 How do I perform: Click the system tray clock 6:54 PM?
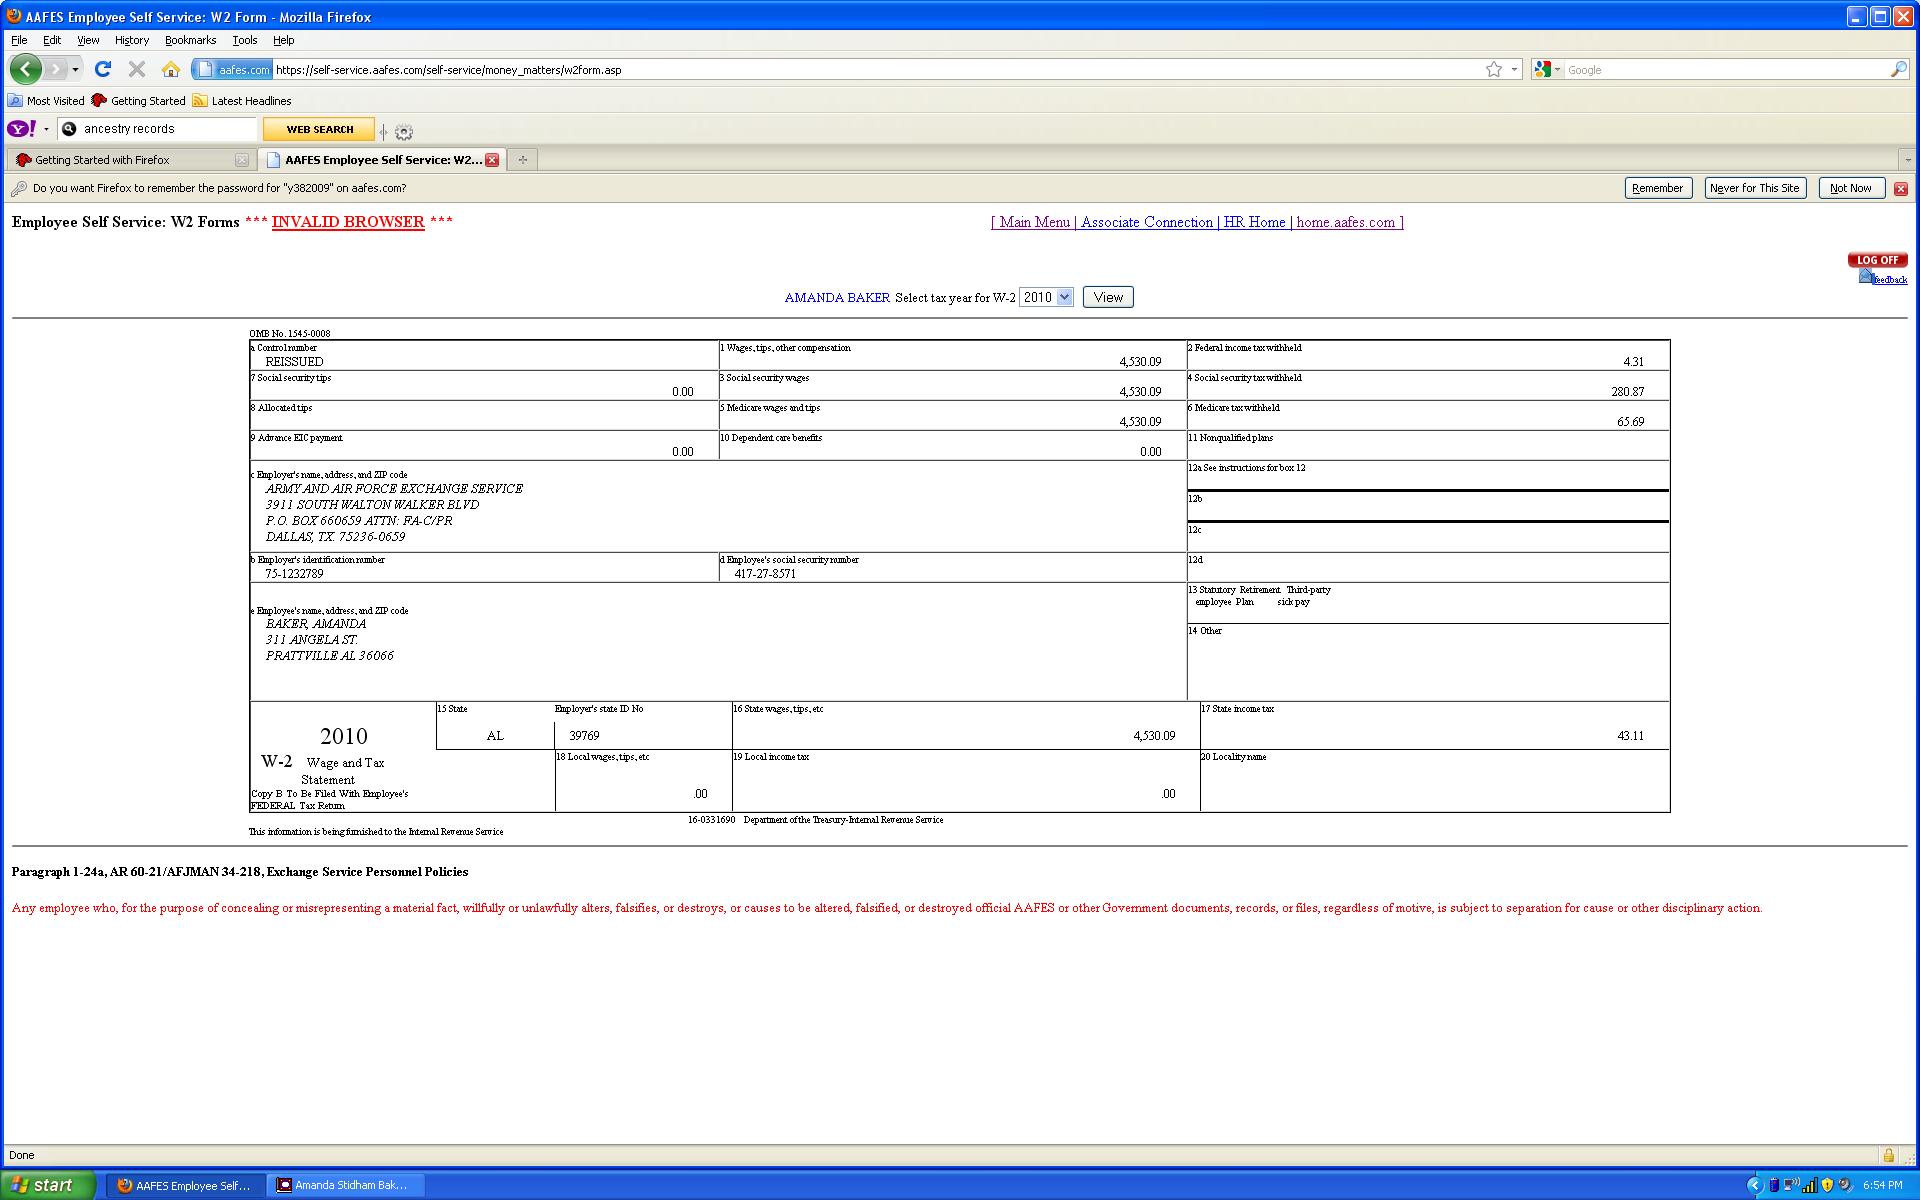[1883, 1185]
